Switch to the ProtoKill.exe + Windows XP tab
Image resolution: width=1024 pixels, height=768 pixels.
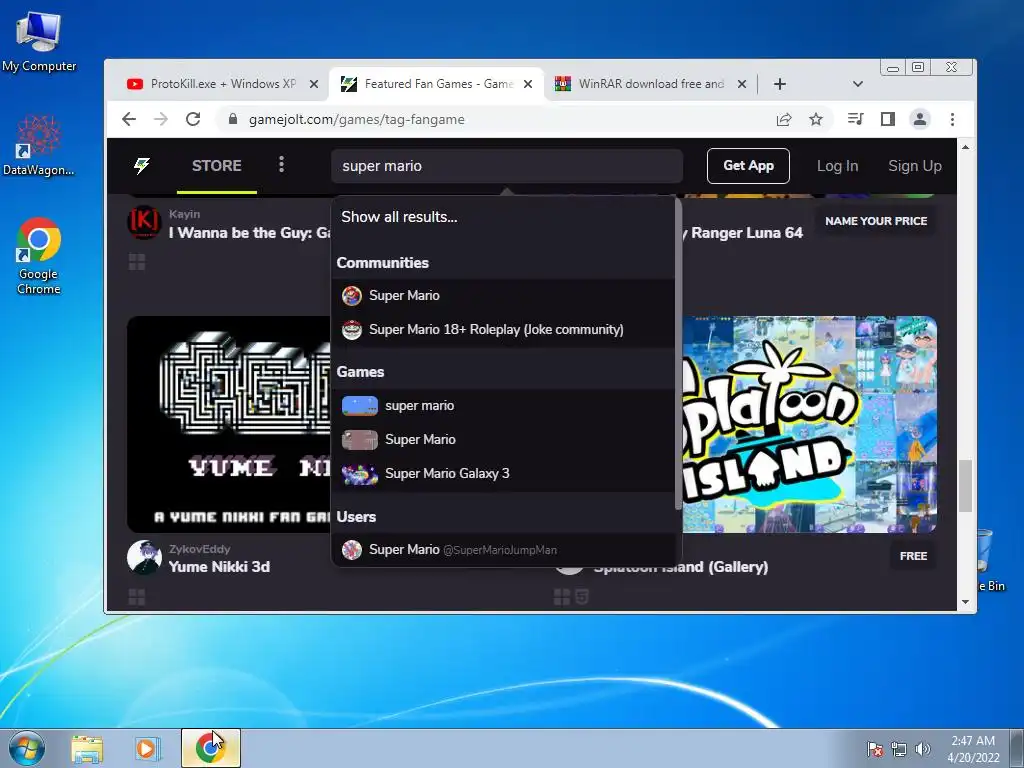point(222,84)
